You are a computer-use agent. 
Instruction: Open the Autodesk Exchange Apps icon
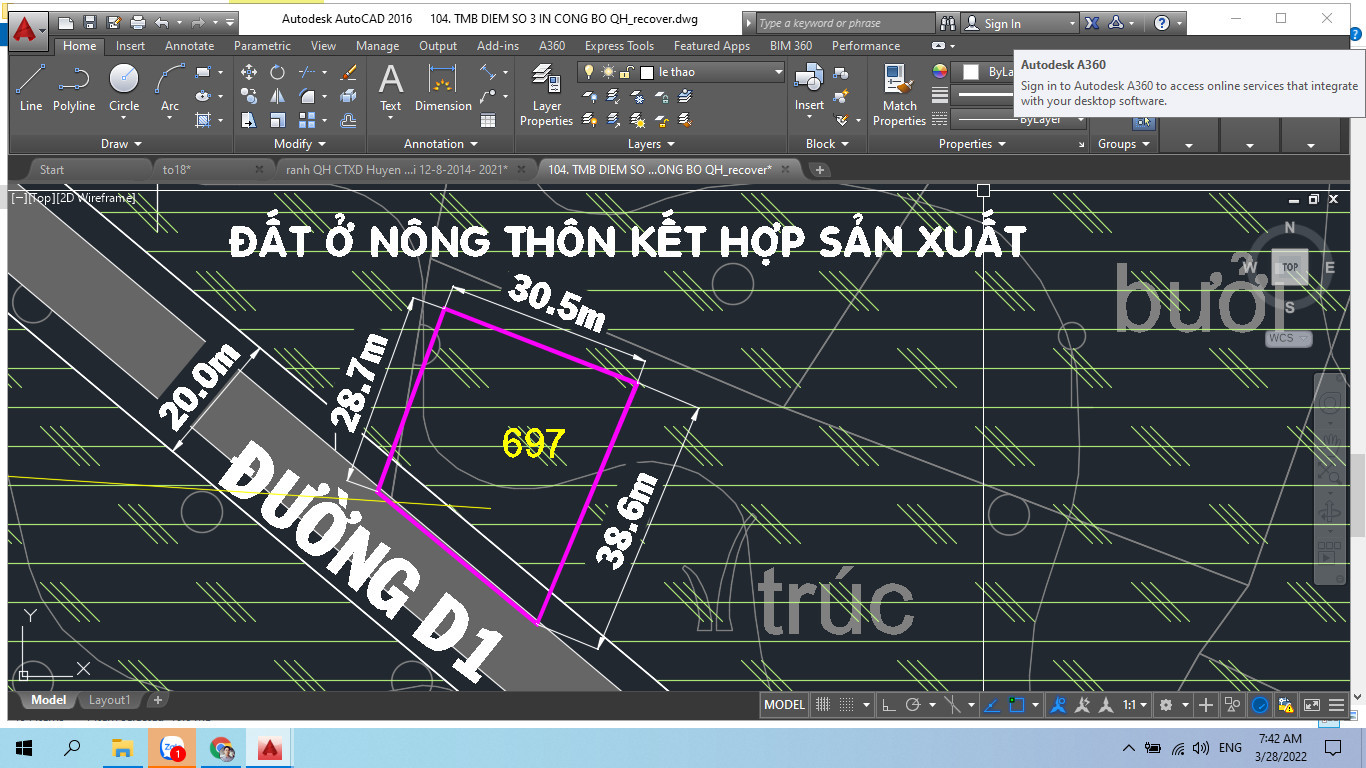[1092, 22]
